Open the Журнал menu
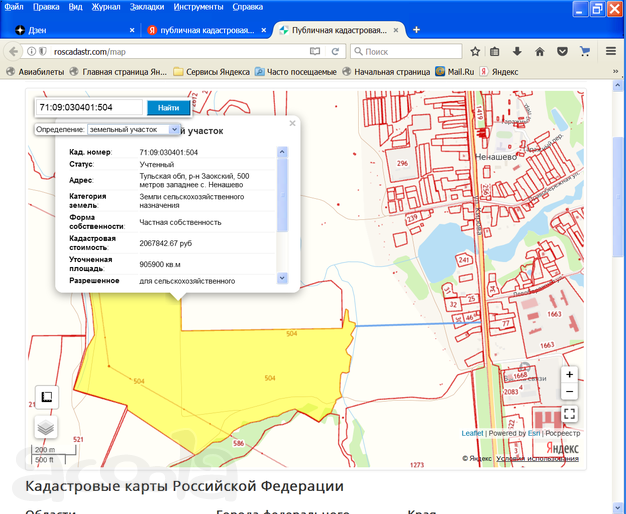Viewport: 626px width, 514px height. pos(106,7)
